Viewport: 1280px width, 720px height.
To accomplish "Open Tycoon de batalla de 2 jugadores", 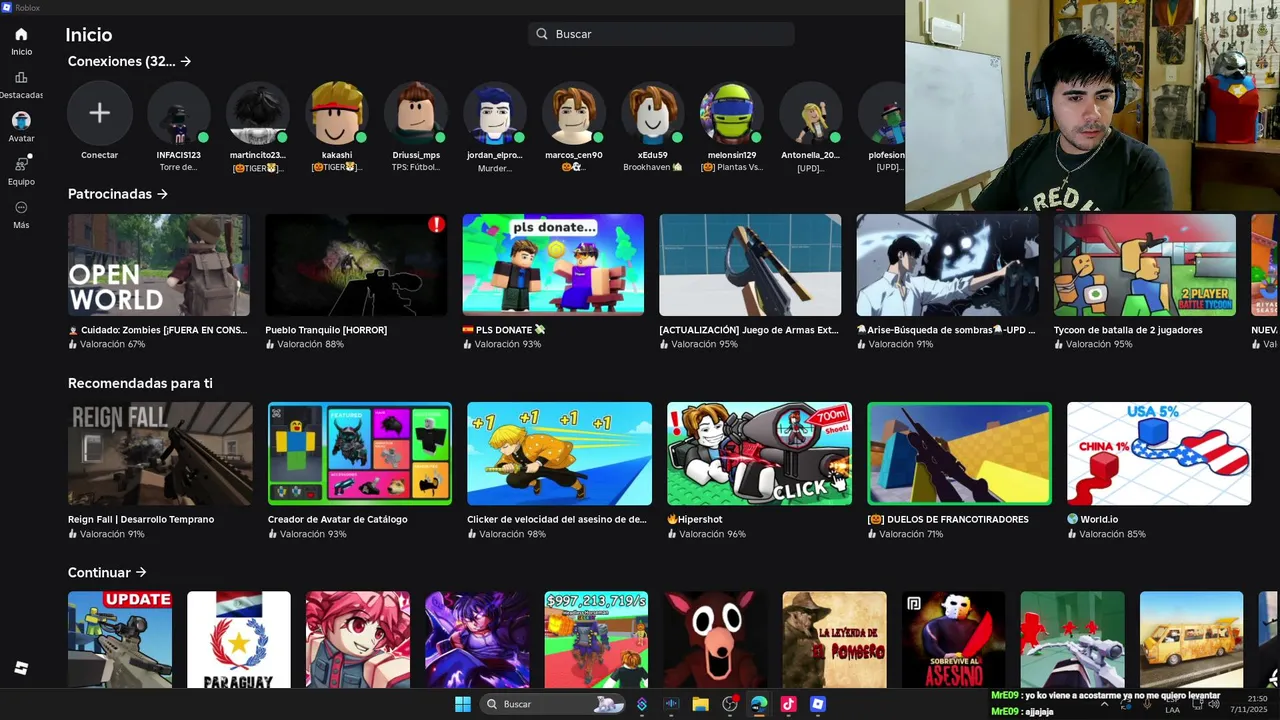I will pos(1144,265).
